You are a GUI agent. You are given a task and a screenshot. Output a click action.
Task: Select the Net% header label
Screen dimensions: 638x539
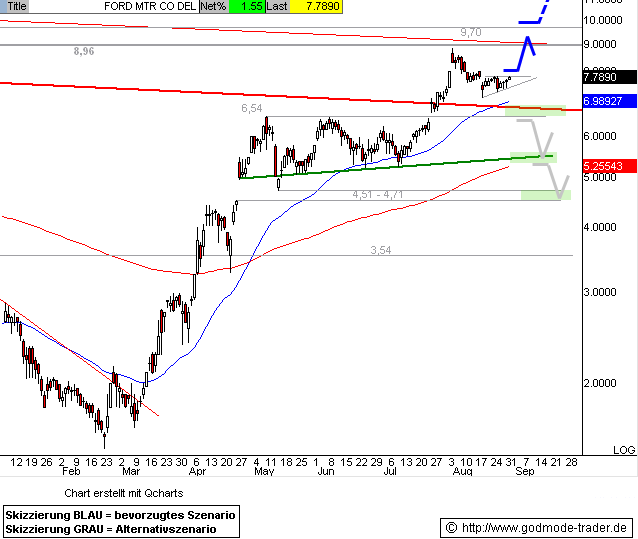[212, 6]
